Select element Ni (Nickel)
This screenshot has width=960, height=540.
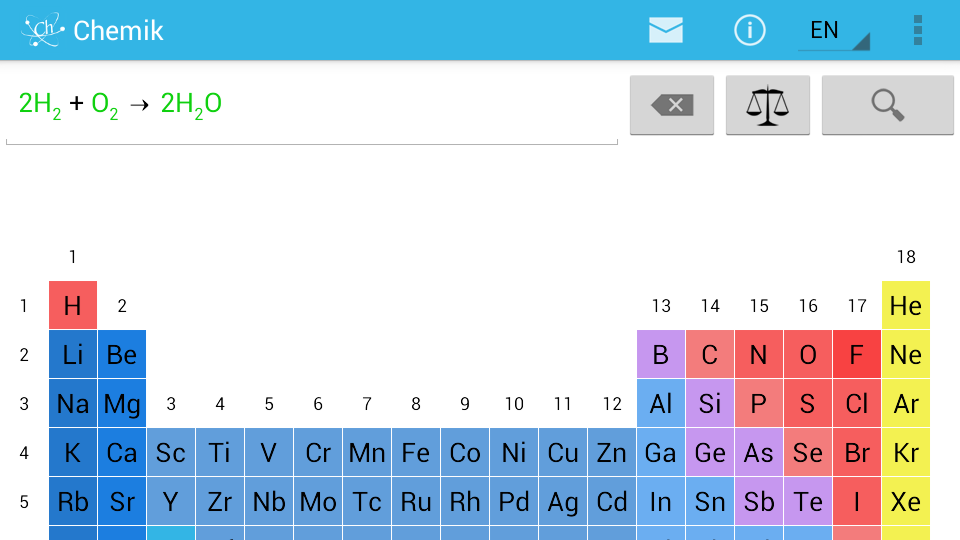[x=514, y=452]
